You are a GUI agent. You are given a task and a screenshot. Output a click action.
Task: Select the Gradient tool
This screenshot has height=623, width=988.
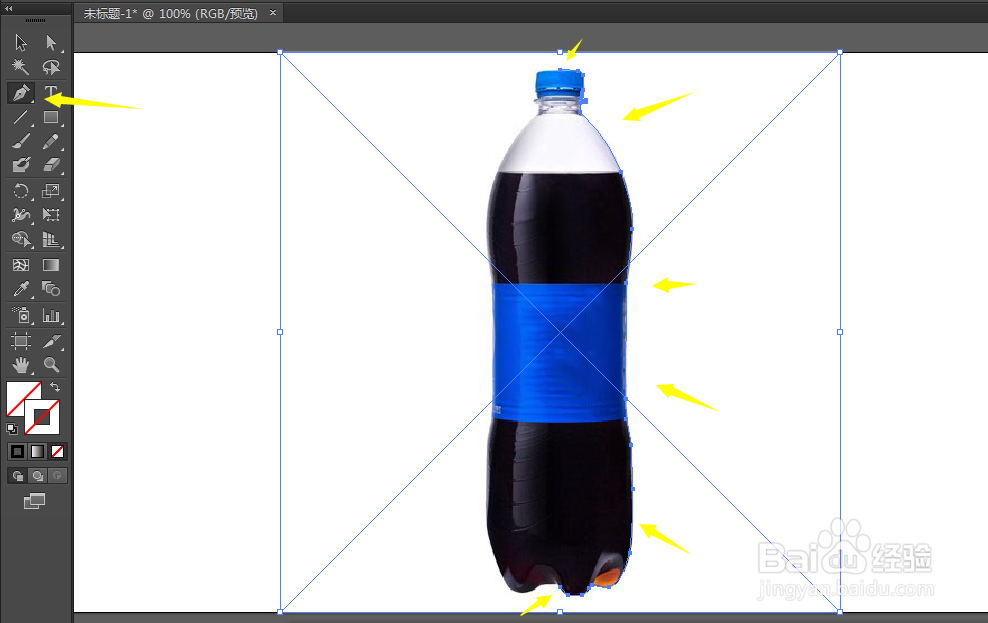(x=51, y=265)
